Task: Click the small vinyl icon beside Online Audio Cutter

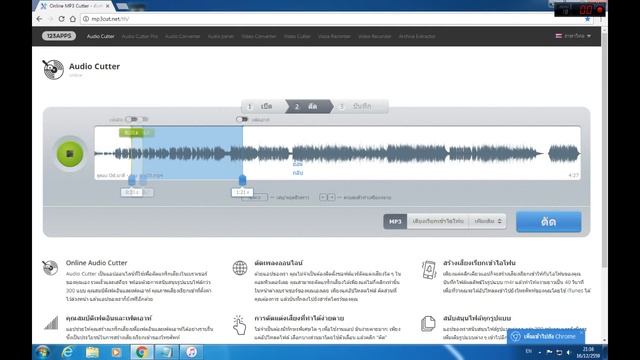Action: tap(50, 268)
